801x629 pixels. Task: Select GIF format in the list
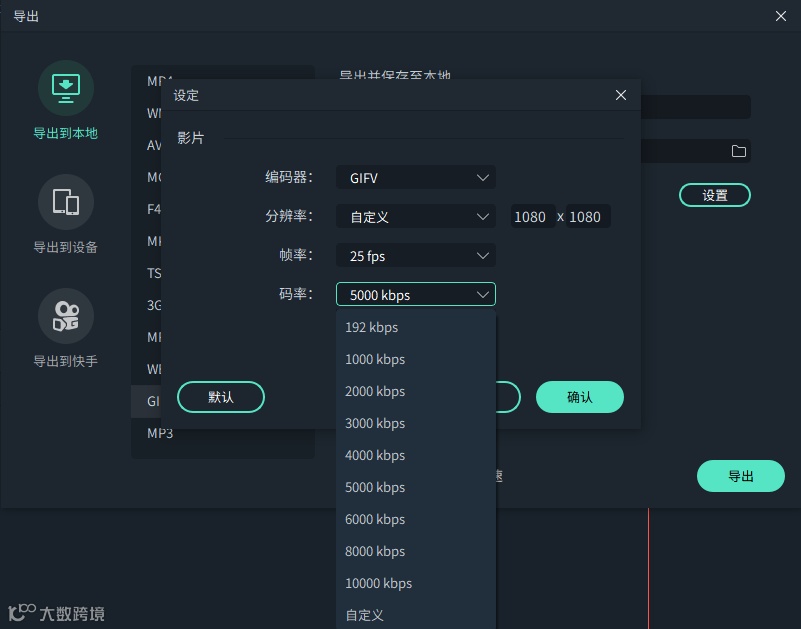coord(152,401)
